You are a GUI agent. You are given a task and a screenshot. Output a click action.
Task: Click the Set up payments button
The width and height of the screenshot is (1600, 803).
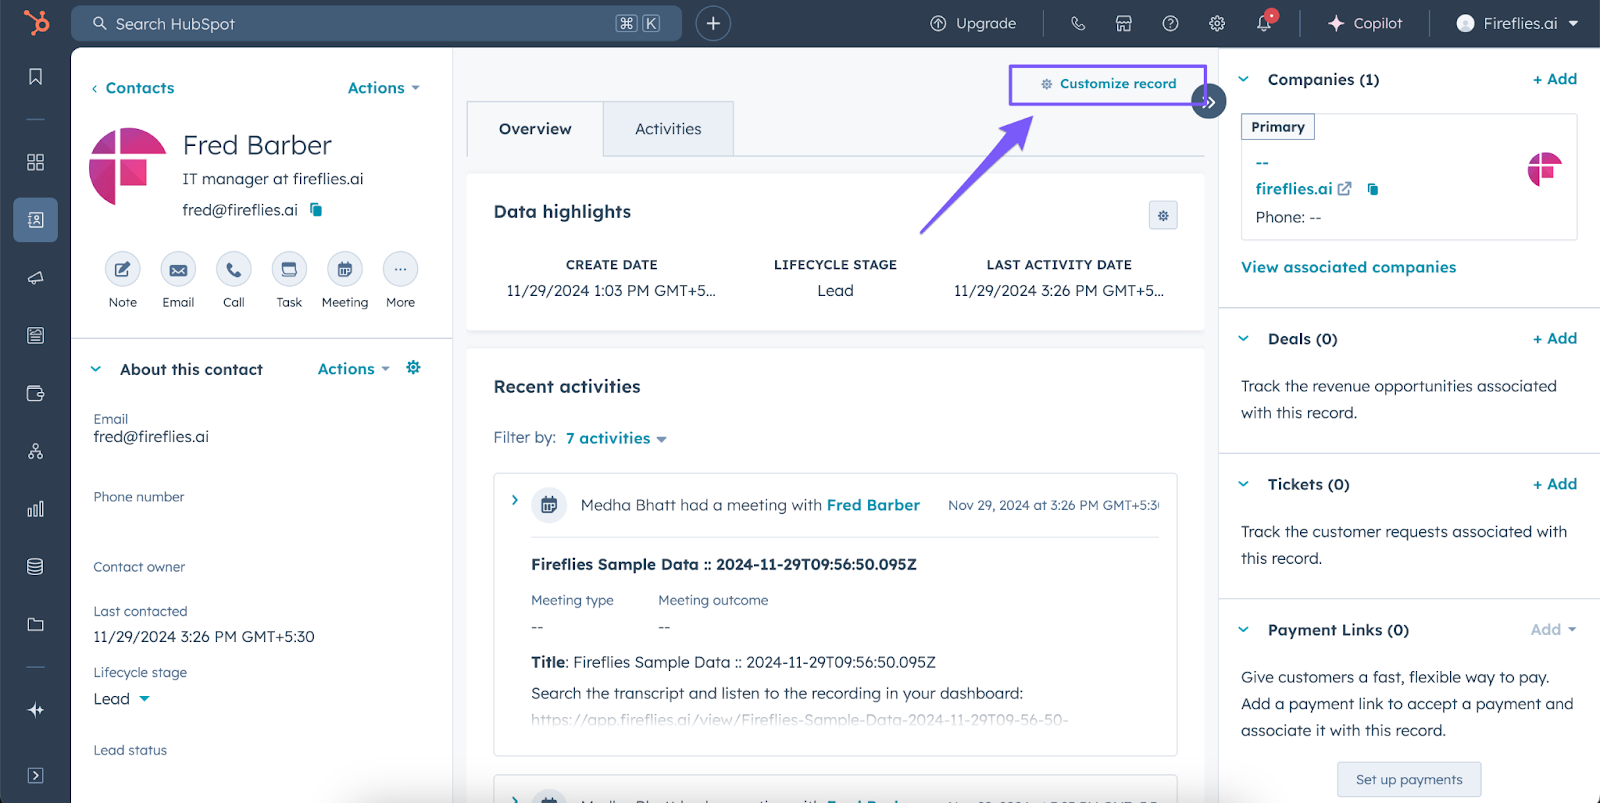pyautogui.click(x=1409, y=780)
